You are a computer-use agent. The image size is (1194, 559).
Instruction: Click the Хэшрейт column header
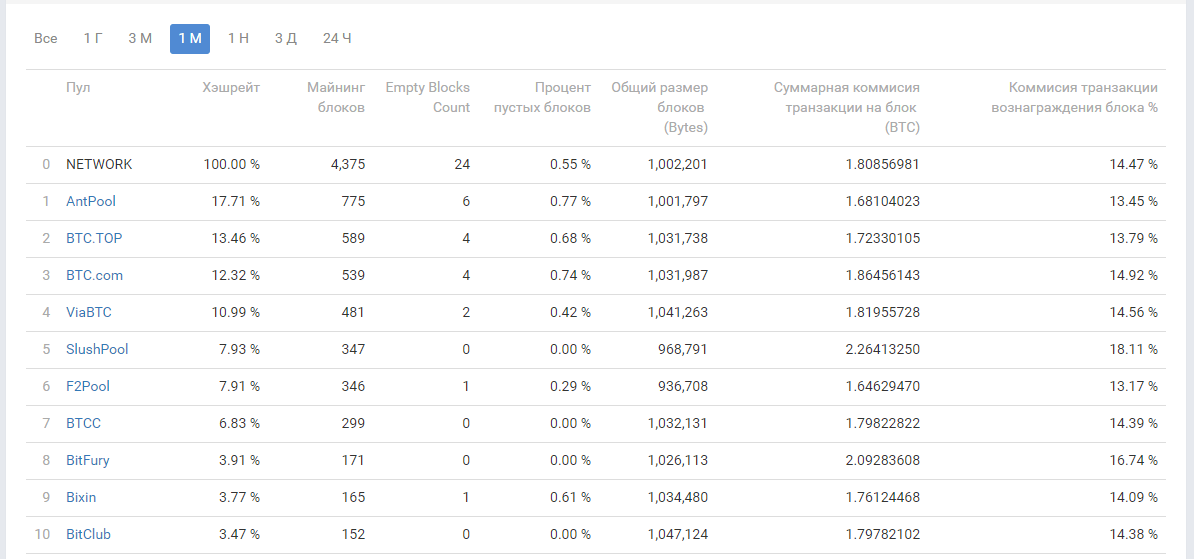pos(231,88)
